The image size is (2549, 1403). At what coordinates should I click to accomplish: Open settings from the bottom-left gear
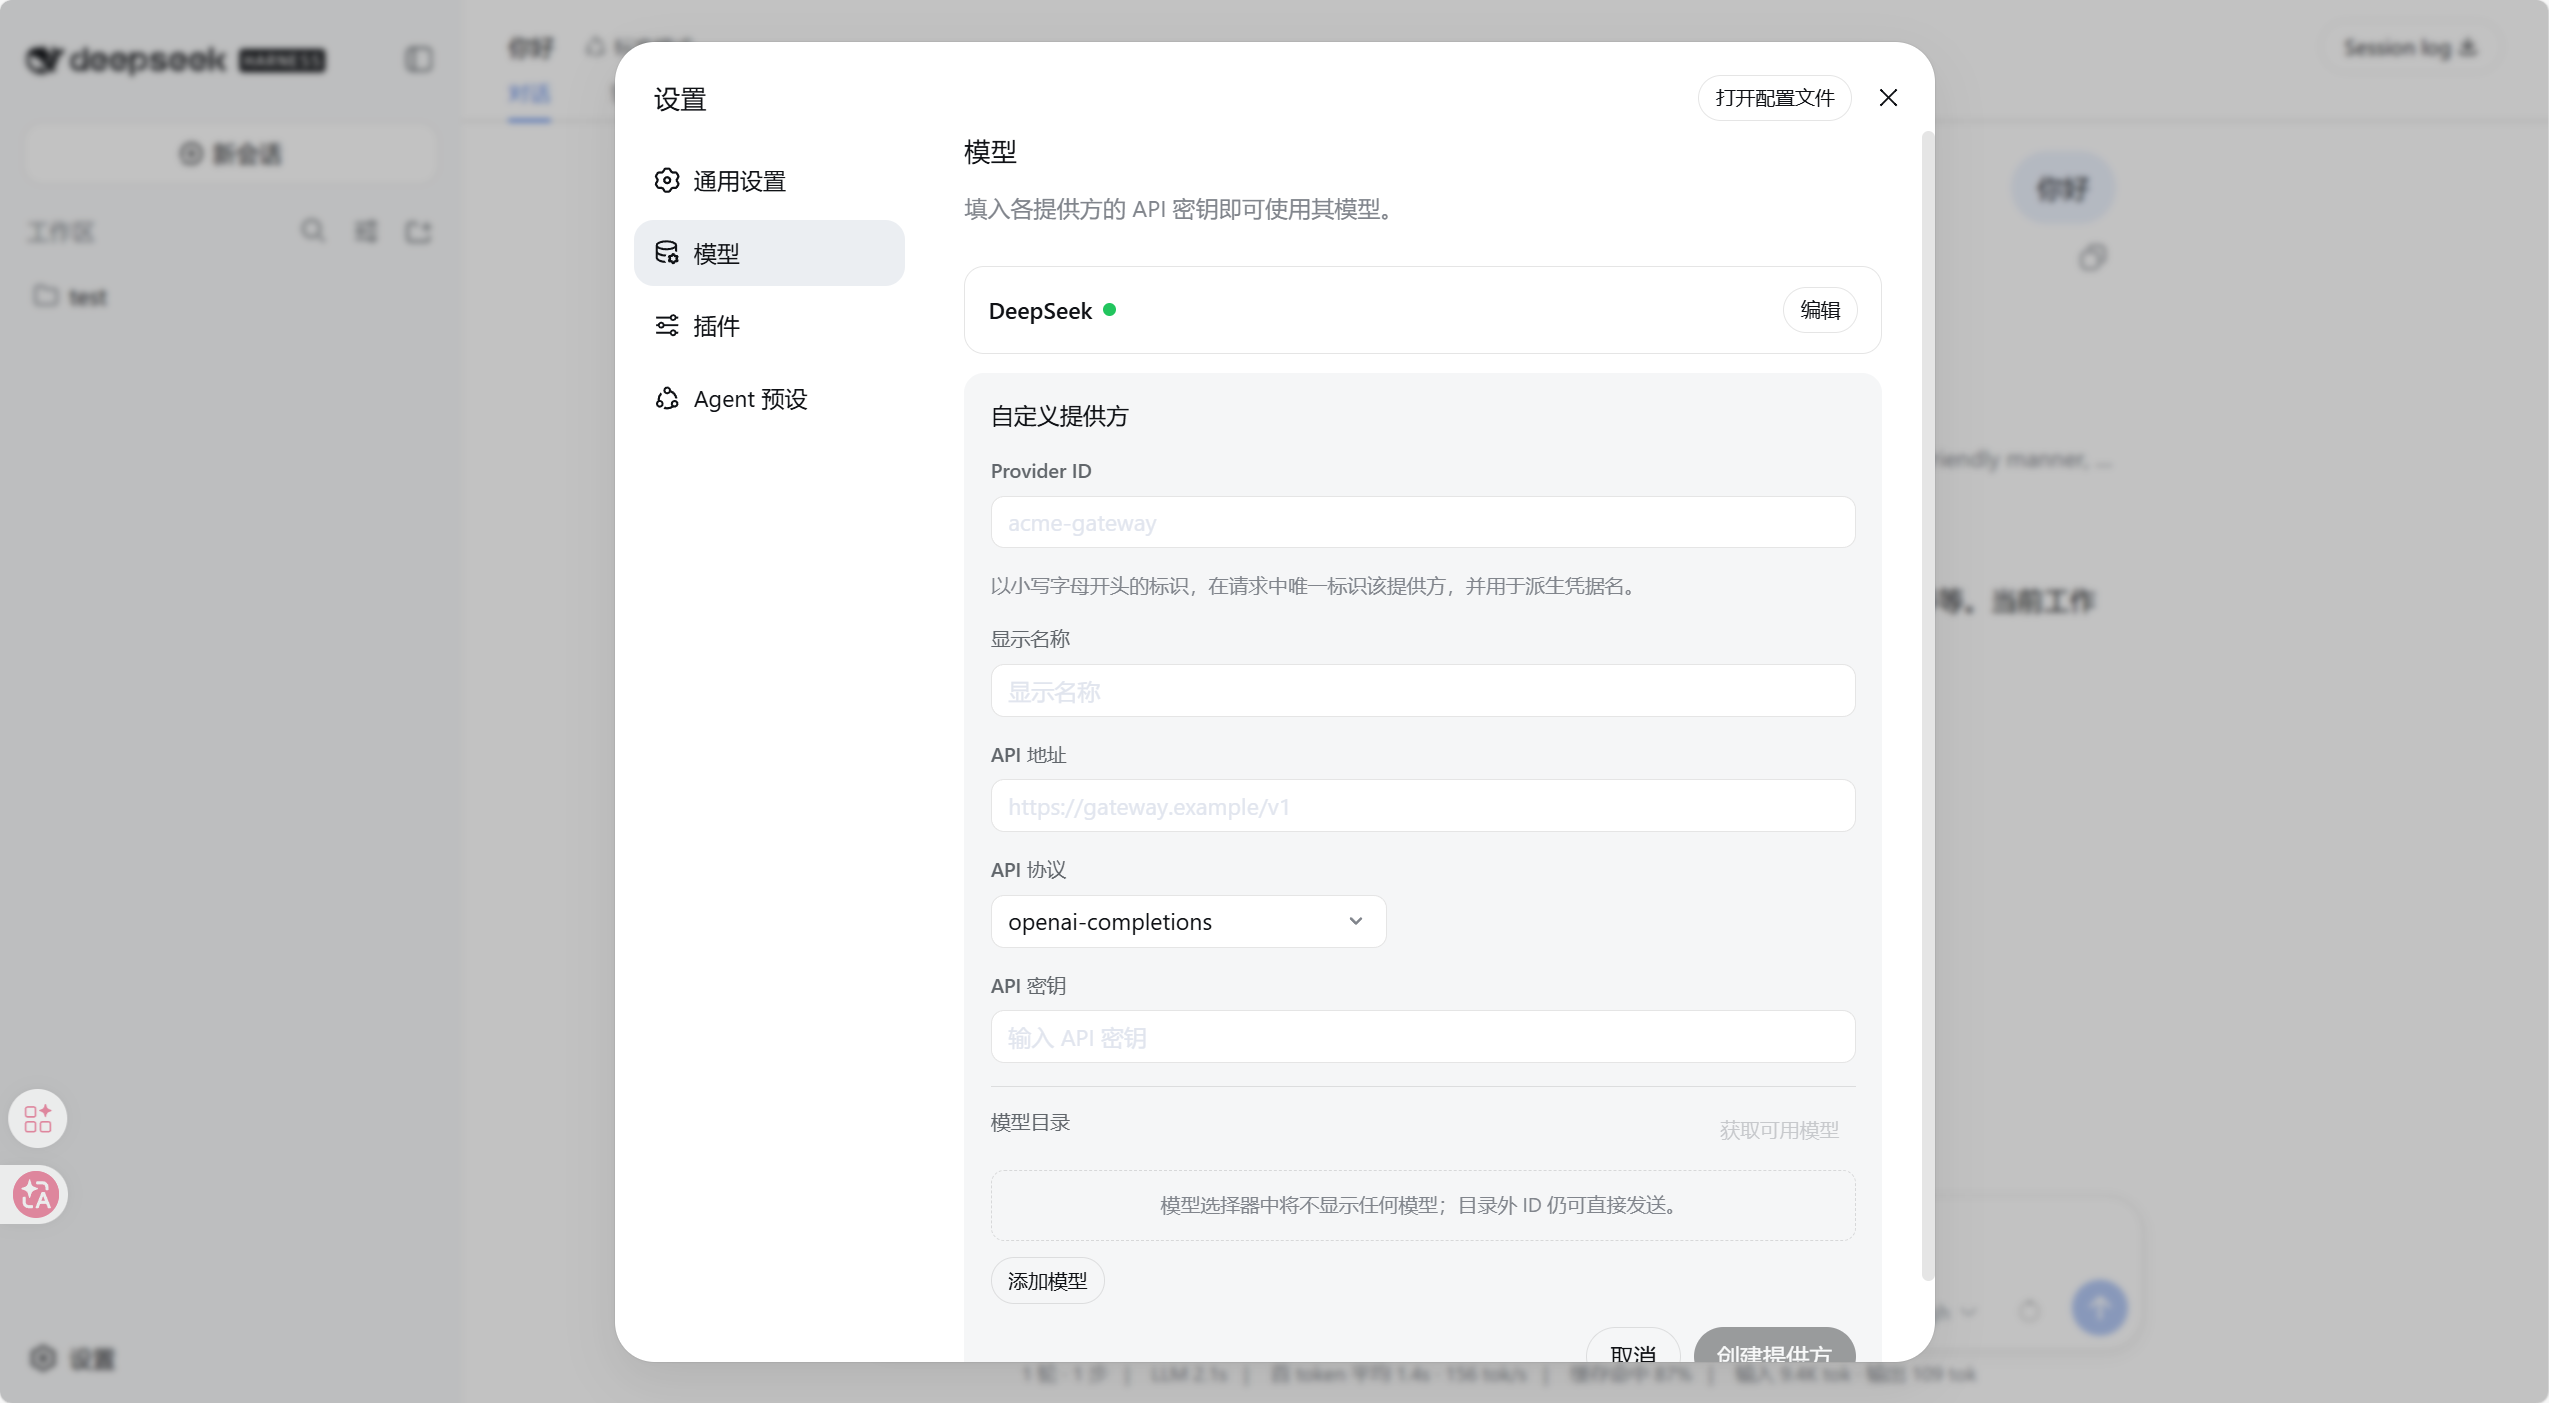tap(72, 1358)
